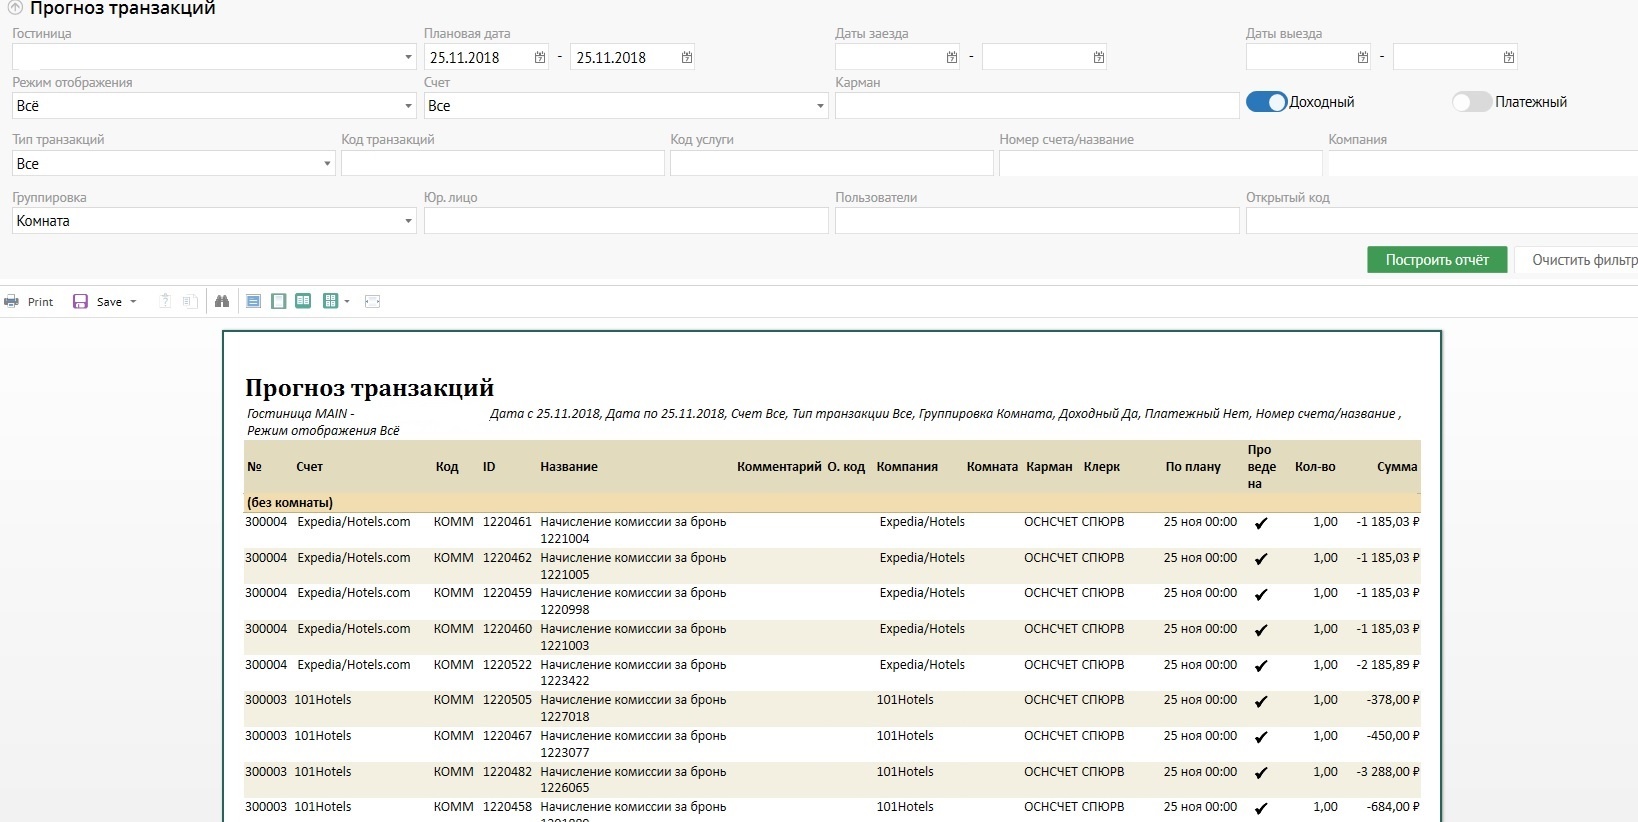Open calendar for second Плановая дата field
The width and height of the screenshot is (1638, 822).
686,58
